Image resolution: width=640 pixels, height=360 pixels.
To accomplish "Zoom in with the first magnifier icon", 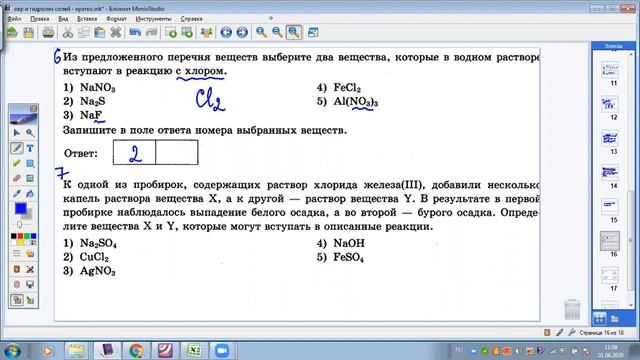I will click(x=262, y=32).
